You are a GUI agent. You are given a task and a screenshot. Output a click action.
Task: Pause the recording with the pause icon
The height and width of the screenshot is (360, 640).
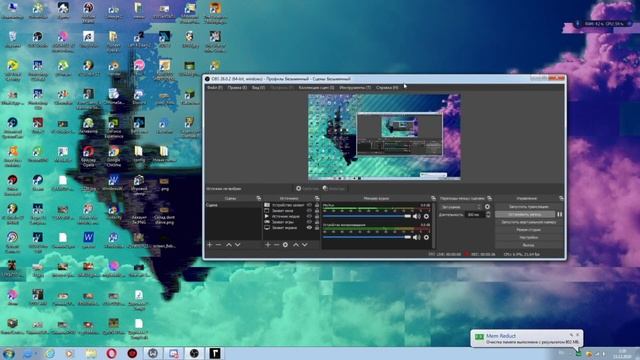[560, 214]
